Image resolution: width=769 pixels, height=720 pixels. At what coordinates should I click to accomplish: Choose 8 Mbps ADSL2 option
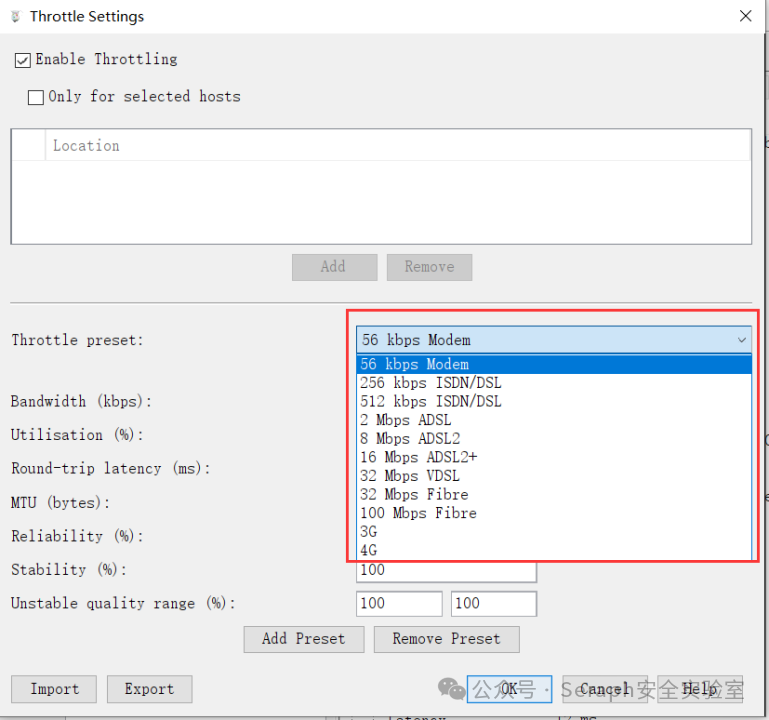tap(554, 439)
